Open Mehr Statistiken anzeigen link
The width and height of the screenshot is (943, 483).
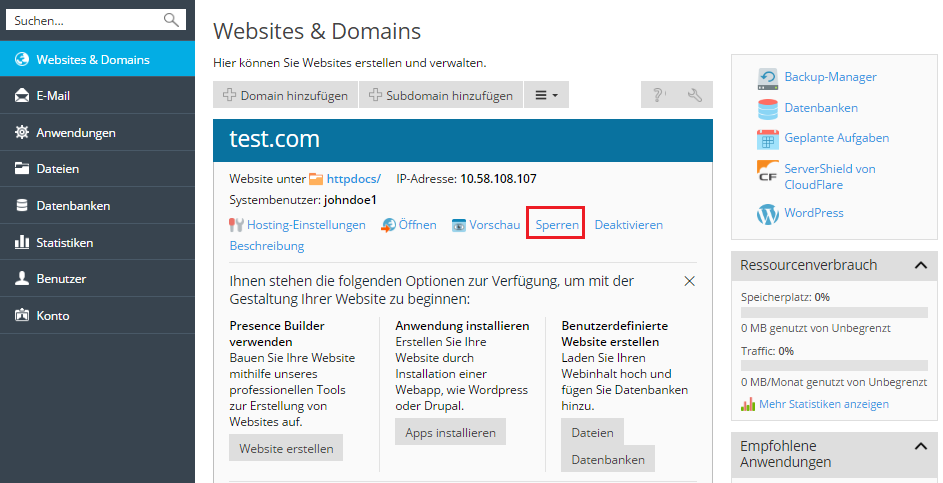pos(823,404)
